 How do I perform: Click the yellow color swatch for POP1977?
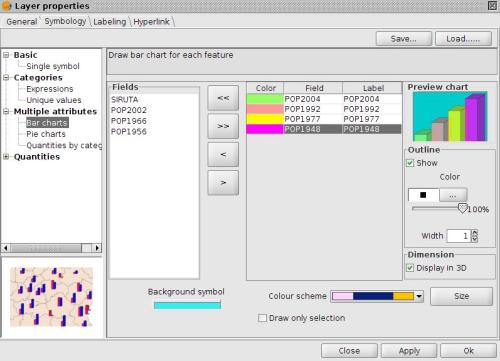[265, 119]
